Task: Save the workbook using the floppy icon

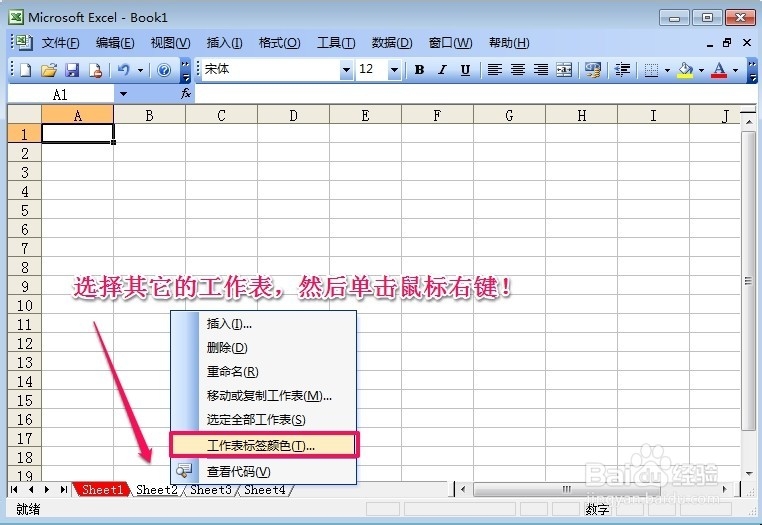Action: [x=72, y=70]
